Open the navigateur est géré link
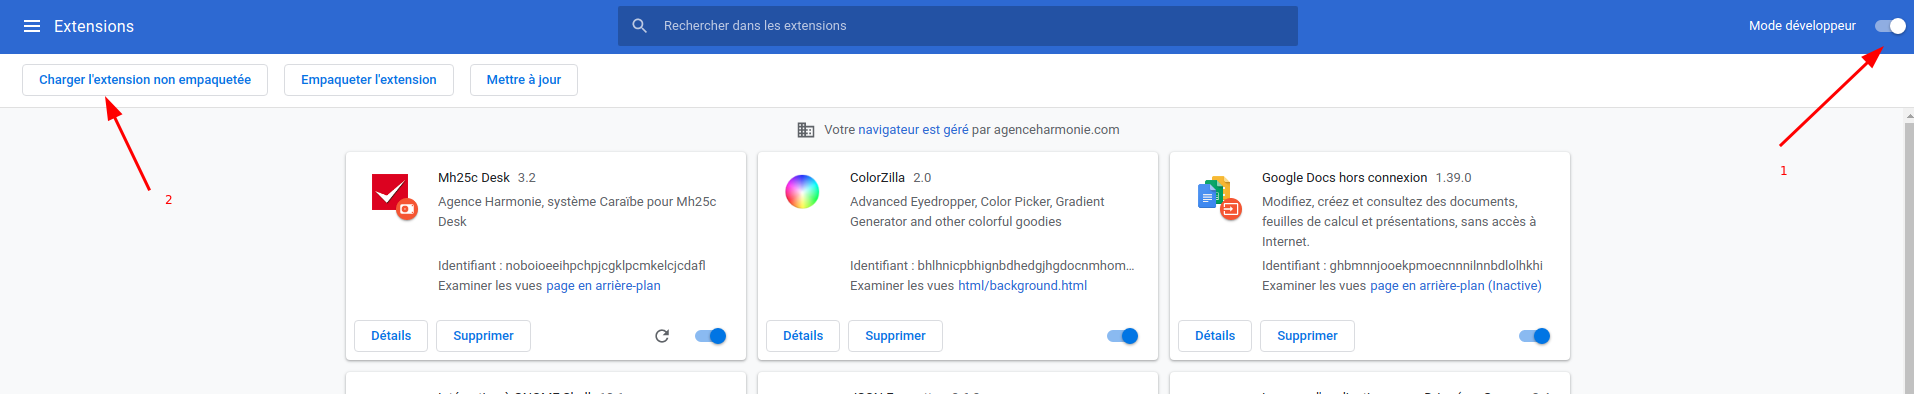 tap(913, 130)
